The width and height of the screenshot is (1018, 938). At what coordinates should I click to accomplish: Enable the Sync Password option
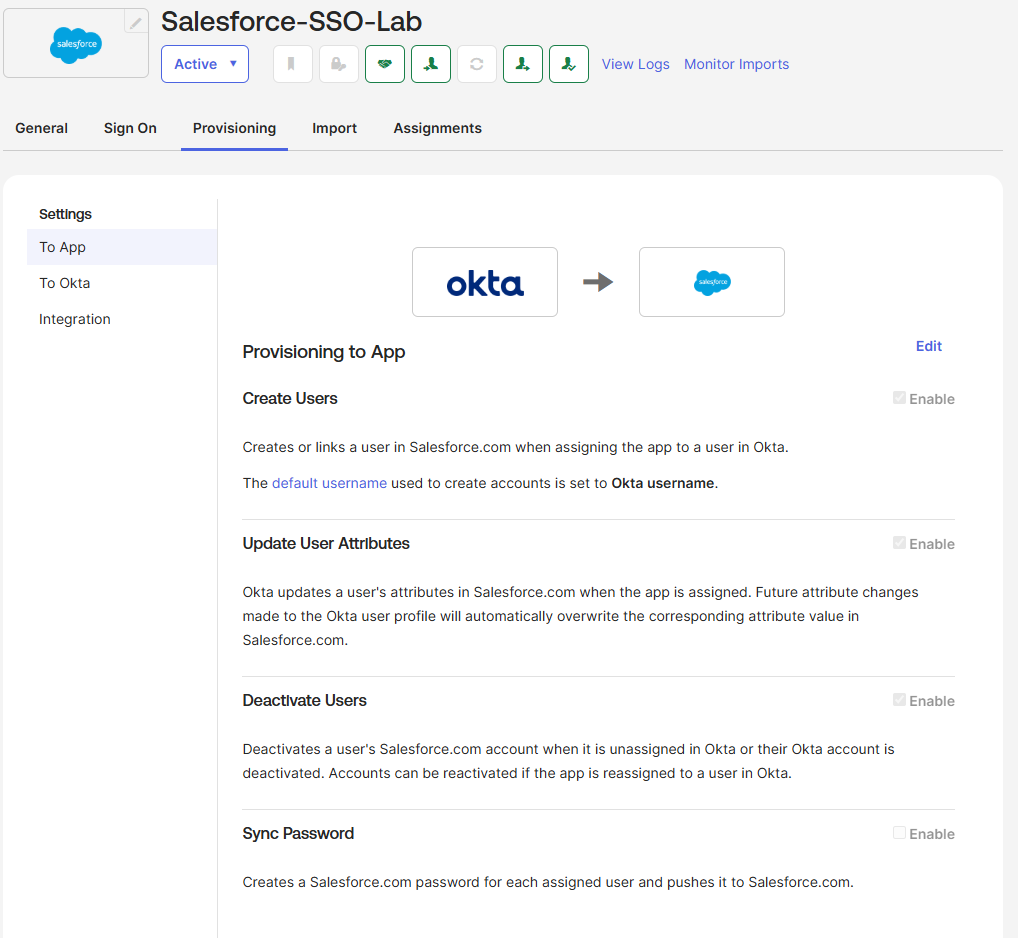(898, 833)
